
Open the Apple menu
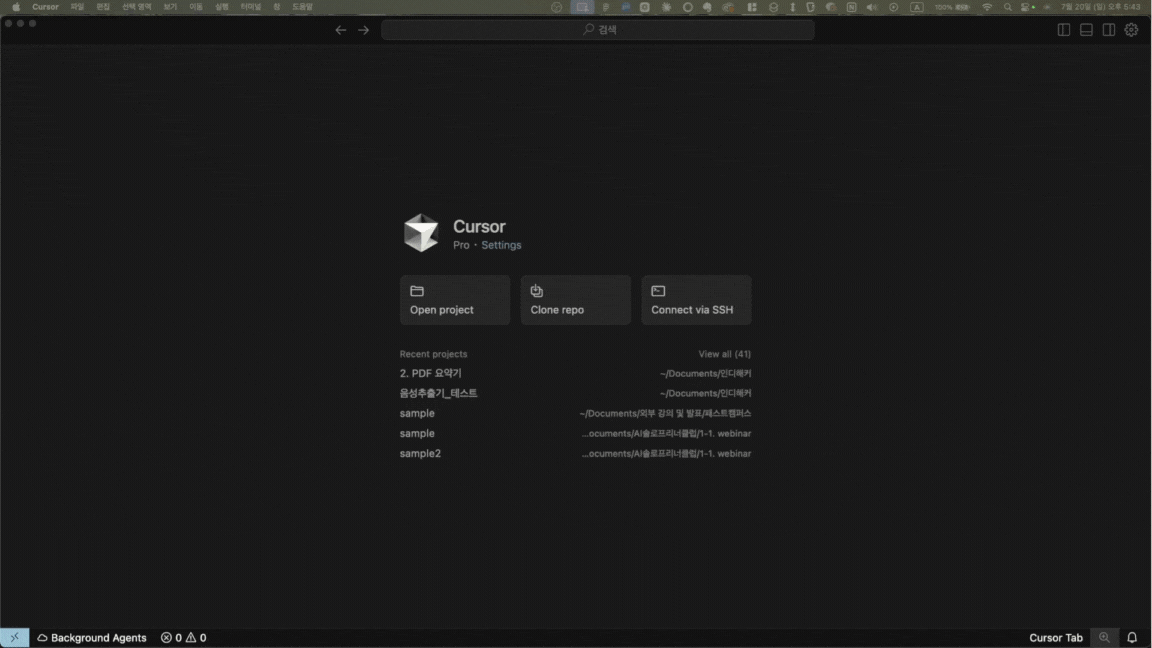16,7
